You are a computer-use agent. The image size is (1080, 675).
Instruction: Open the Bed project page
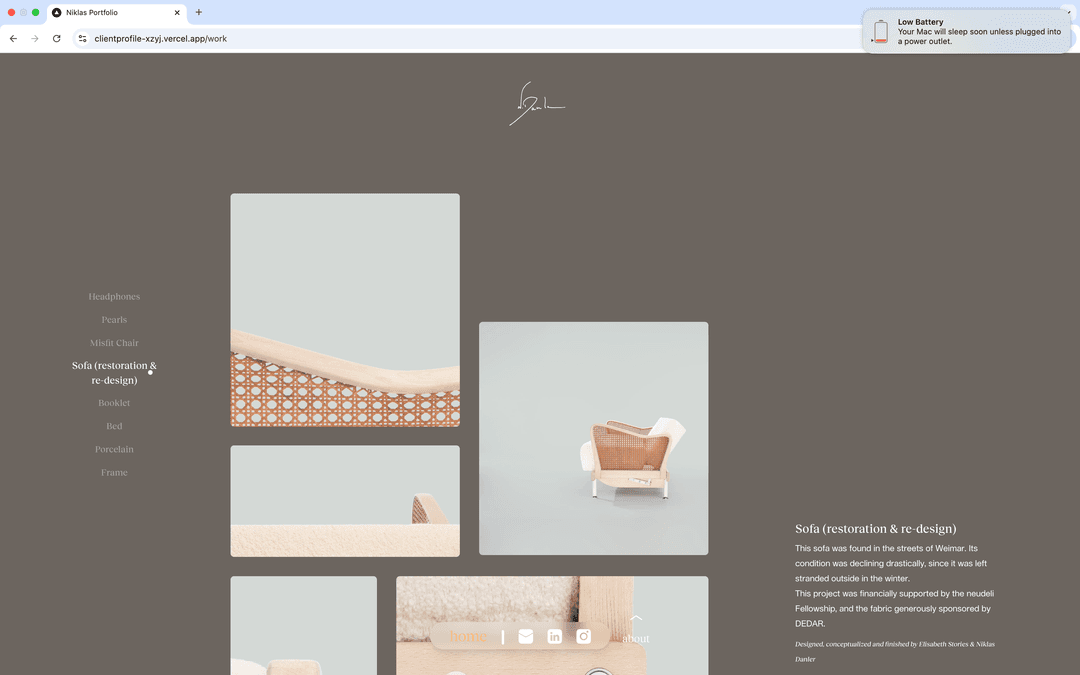tap(113, 425)
